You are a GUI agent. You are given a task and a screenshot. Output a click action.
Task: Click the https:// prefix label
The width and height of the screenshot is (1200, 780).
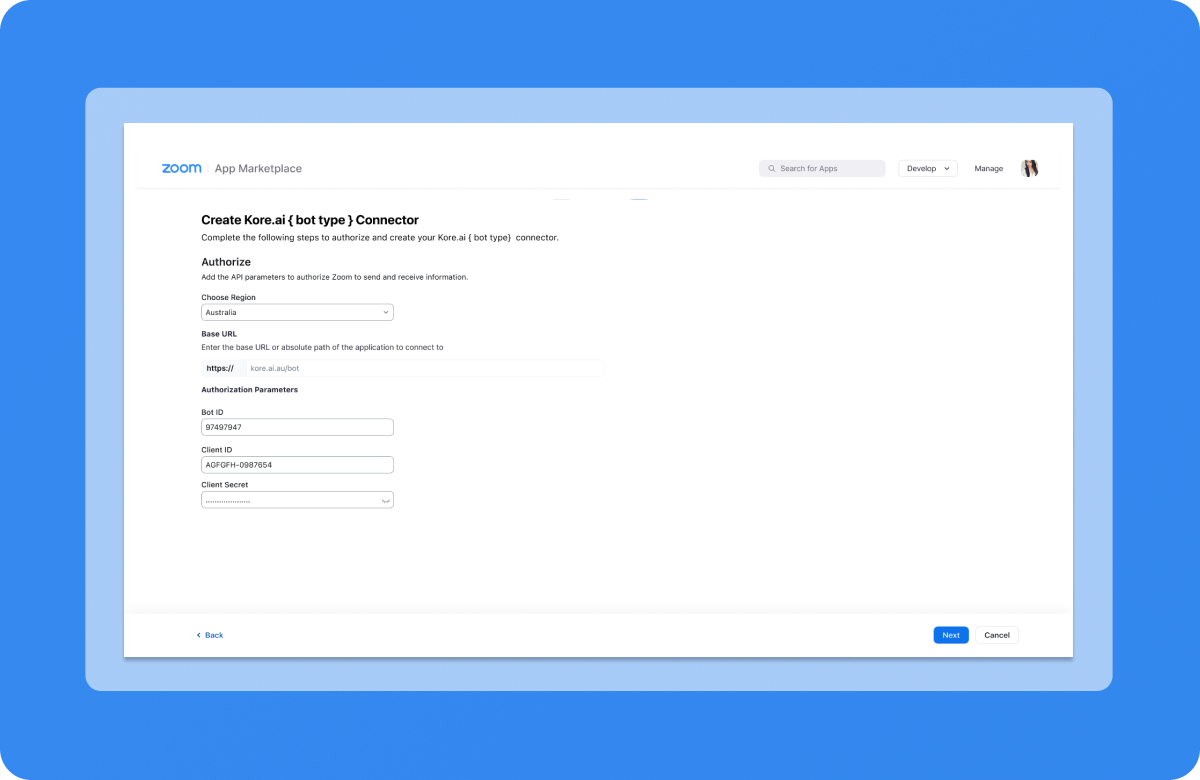click(220, 368)
